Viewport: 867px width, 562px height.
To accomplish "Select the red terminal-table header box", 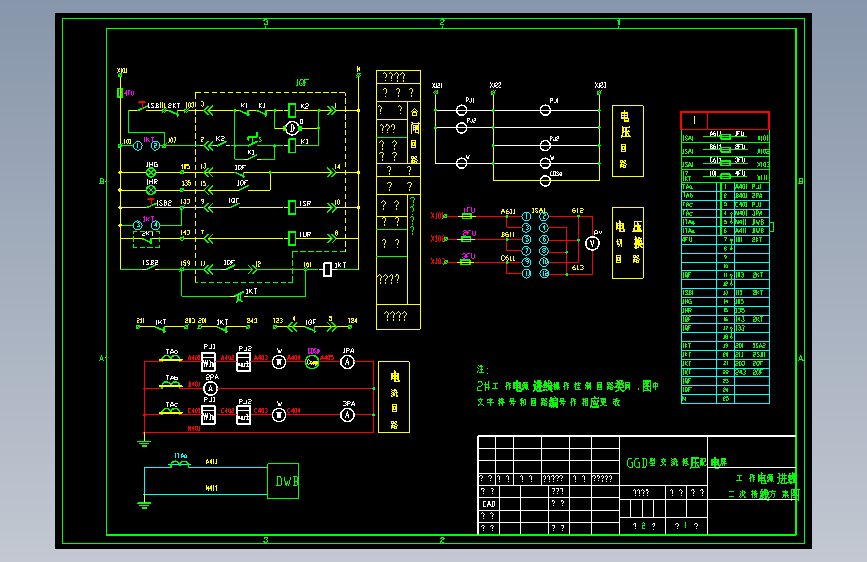I will click(x=725, y=120).
